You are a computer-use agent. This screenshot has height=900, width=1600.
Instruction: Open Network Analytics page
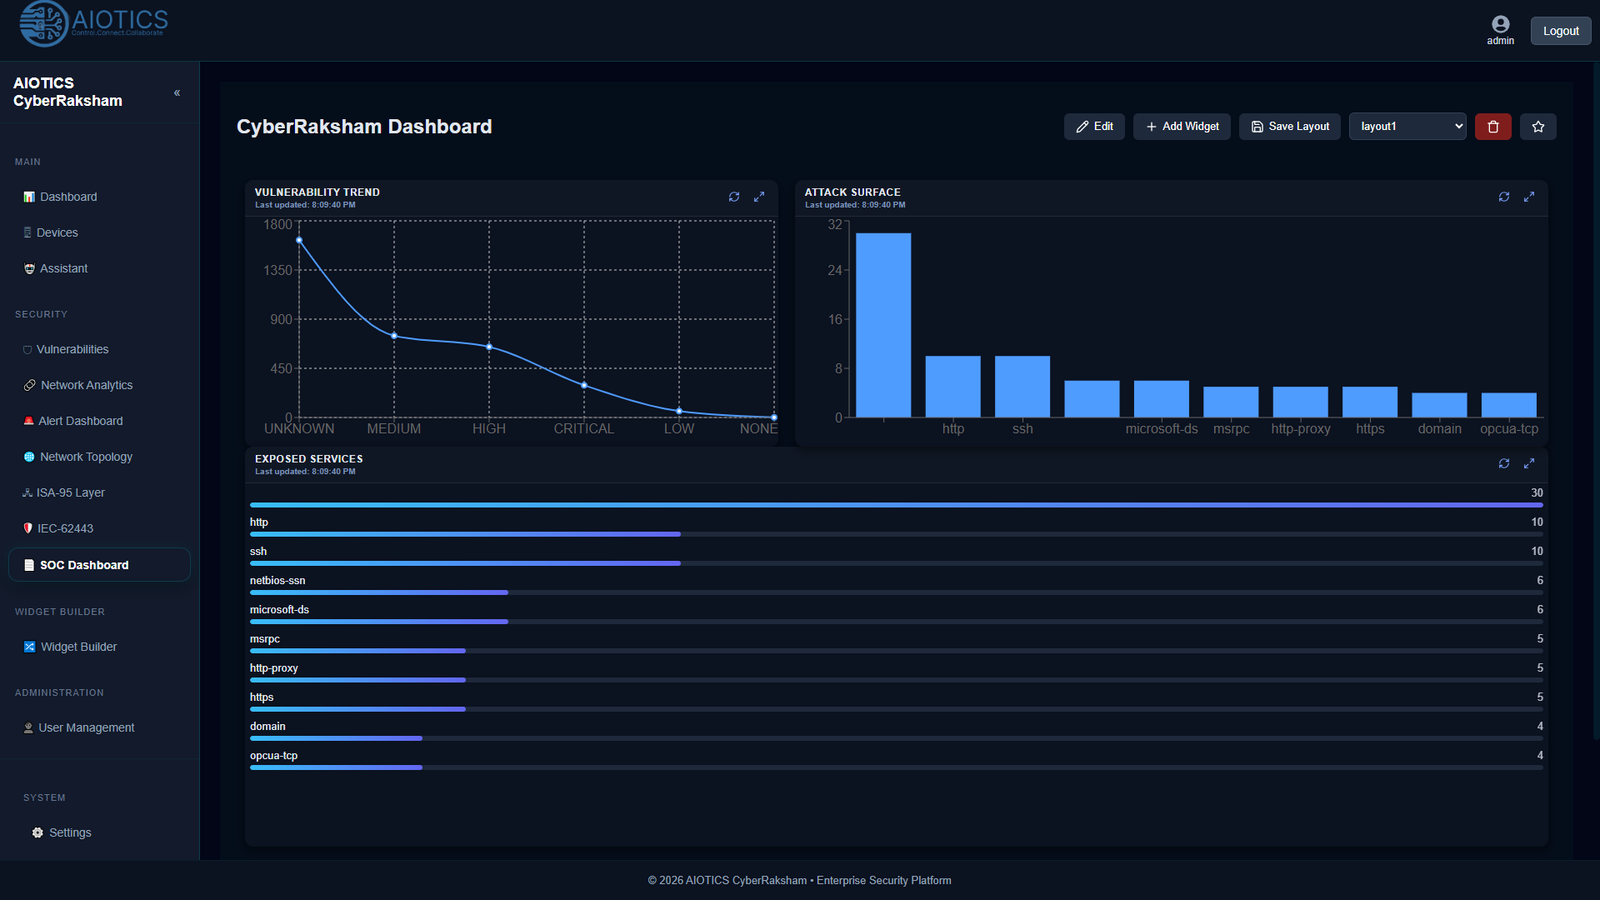tap(100, 386)
